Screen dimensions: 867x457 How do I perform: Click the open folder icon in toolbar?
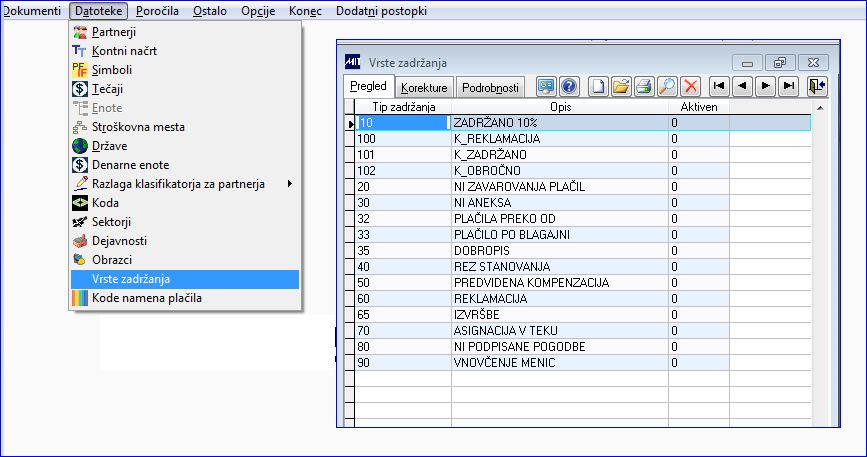pos(621,86)
